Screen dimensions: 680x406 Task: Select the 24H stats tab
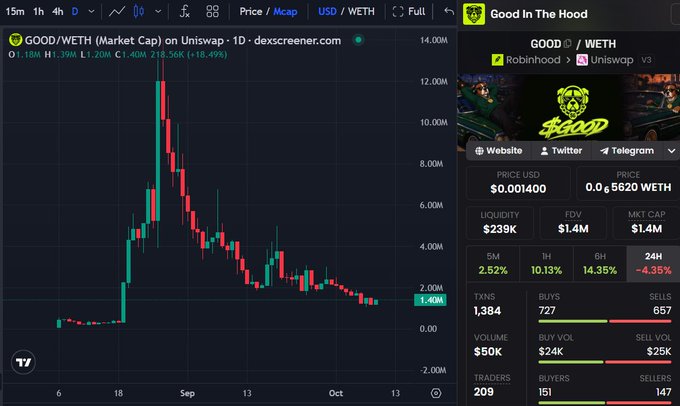pyautogui.click(x=653, y=264)
